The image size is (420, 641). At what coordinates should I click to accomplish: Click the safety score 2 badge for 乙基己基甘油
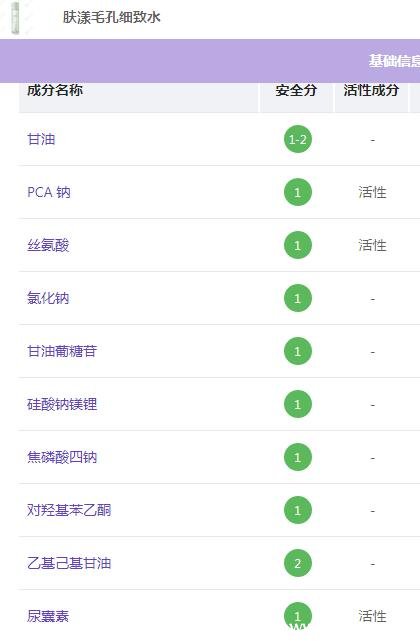point(298,563)
